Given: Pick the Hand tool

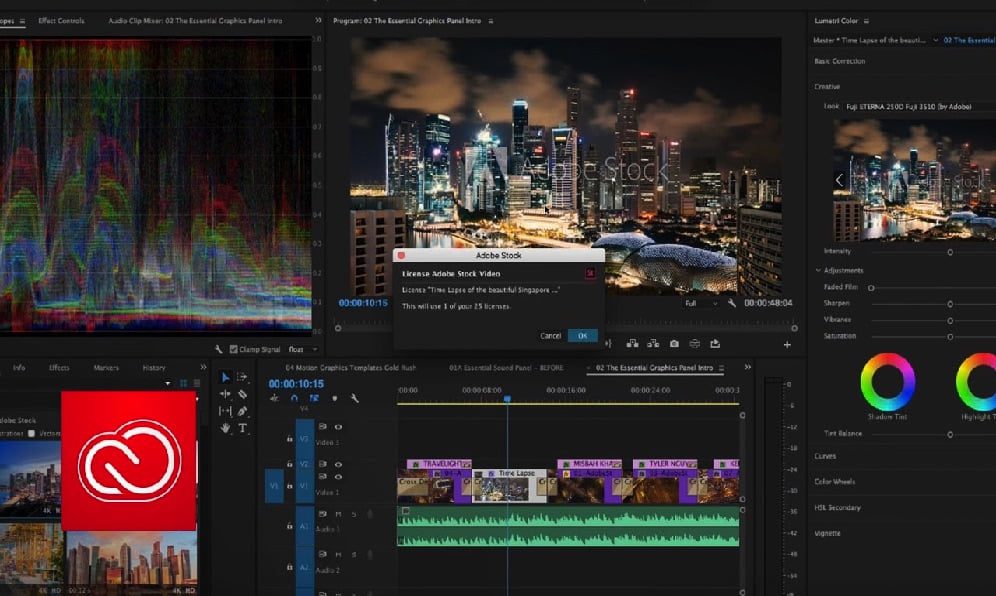Looking at the screenshot, I should click(x=225, y=428).
